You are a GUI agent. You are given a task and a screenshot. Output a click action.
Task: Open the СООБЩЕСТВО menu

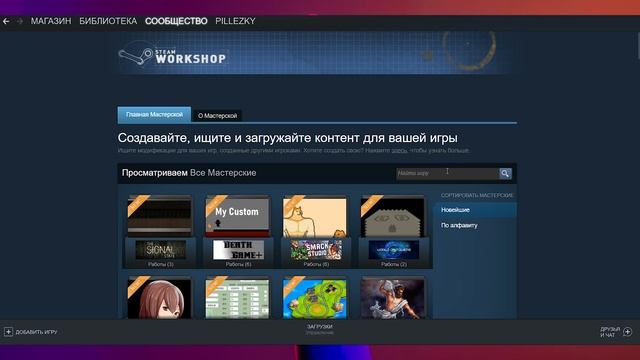176,21
